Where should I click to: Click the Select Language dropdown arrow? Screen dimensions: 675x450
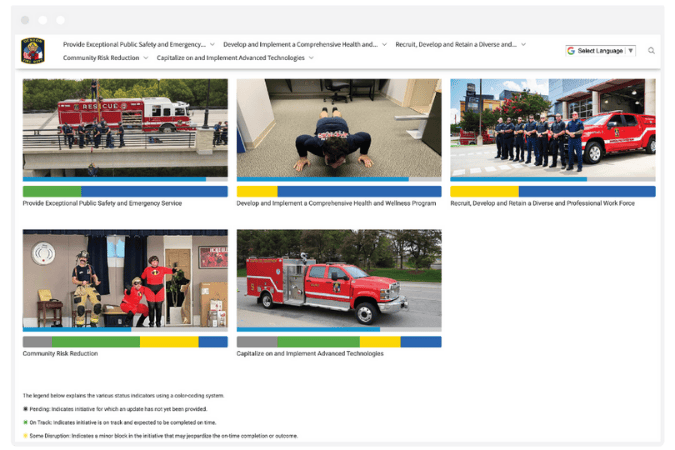(631, 51)
